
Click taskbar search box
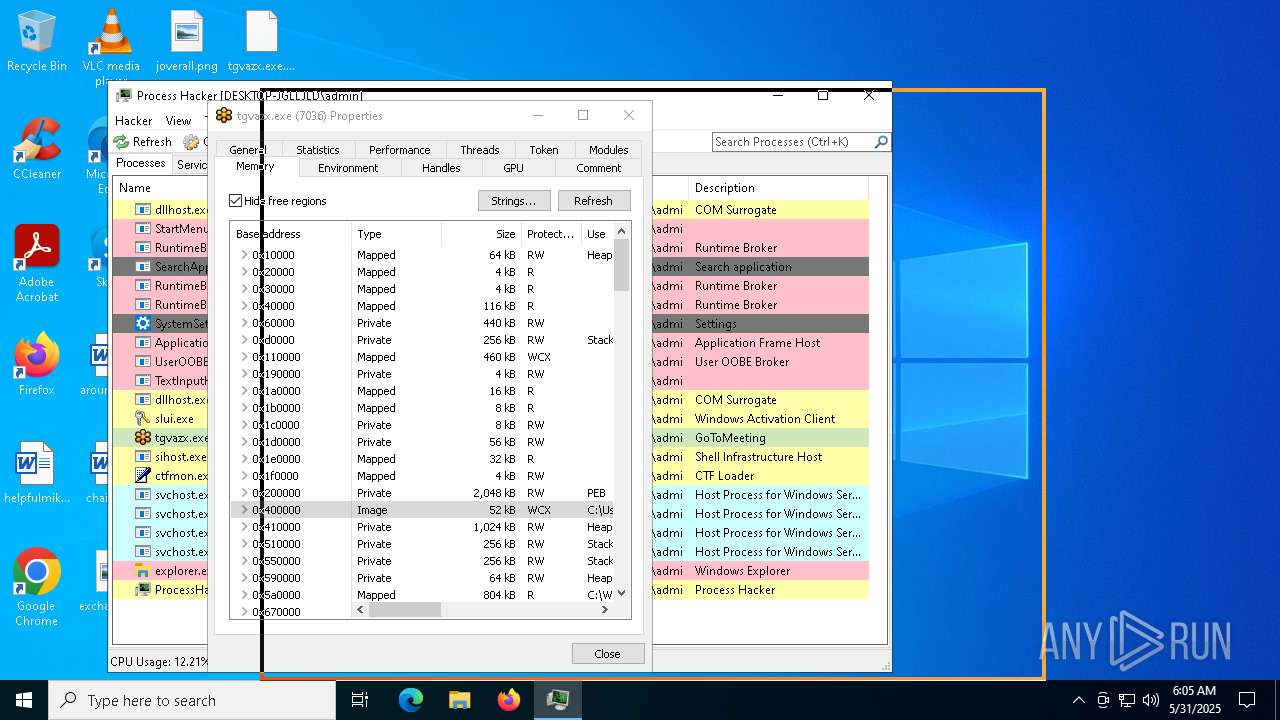[192, 700]
